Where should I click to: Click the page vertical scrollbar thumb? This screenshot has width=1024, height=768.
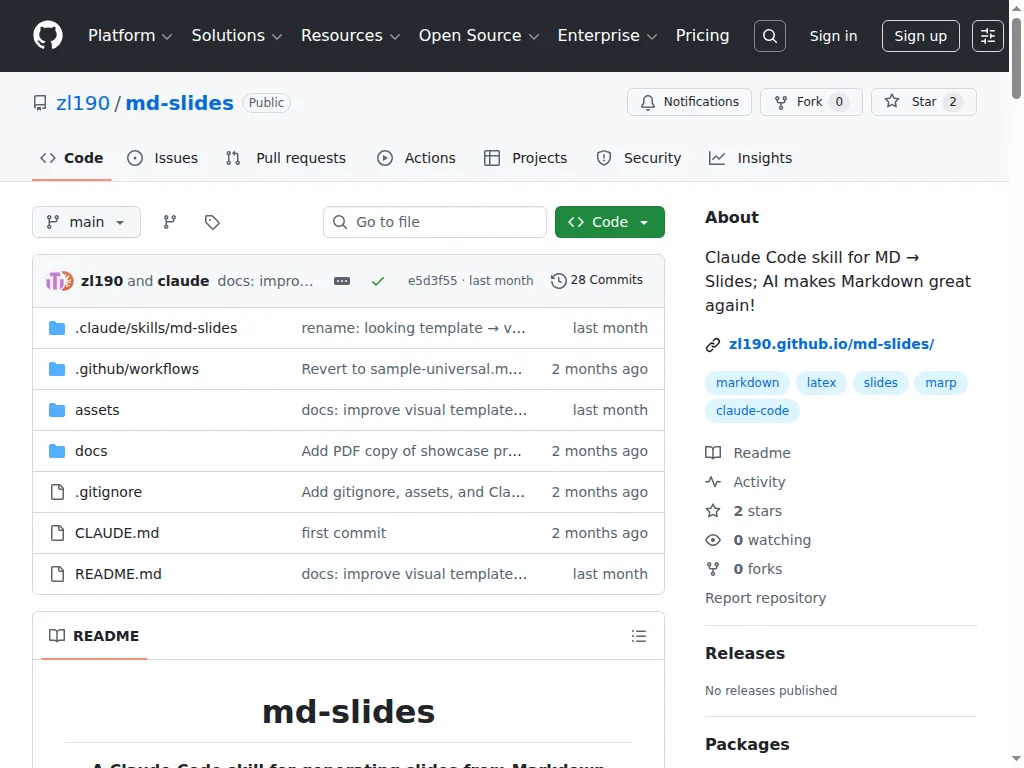click(1016, 59)
